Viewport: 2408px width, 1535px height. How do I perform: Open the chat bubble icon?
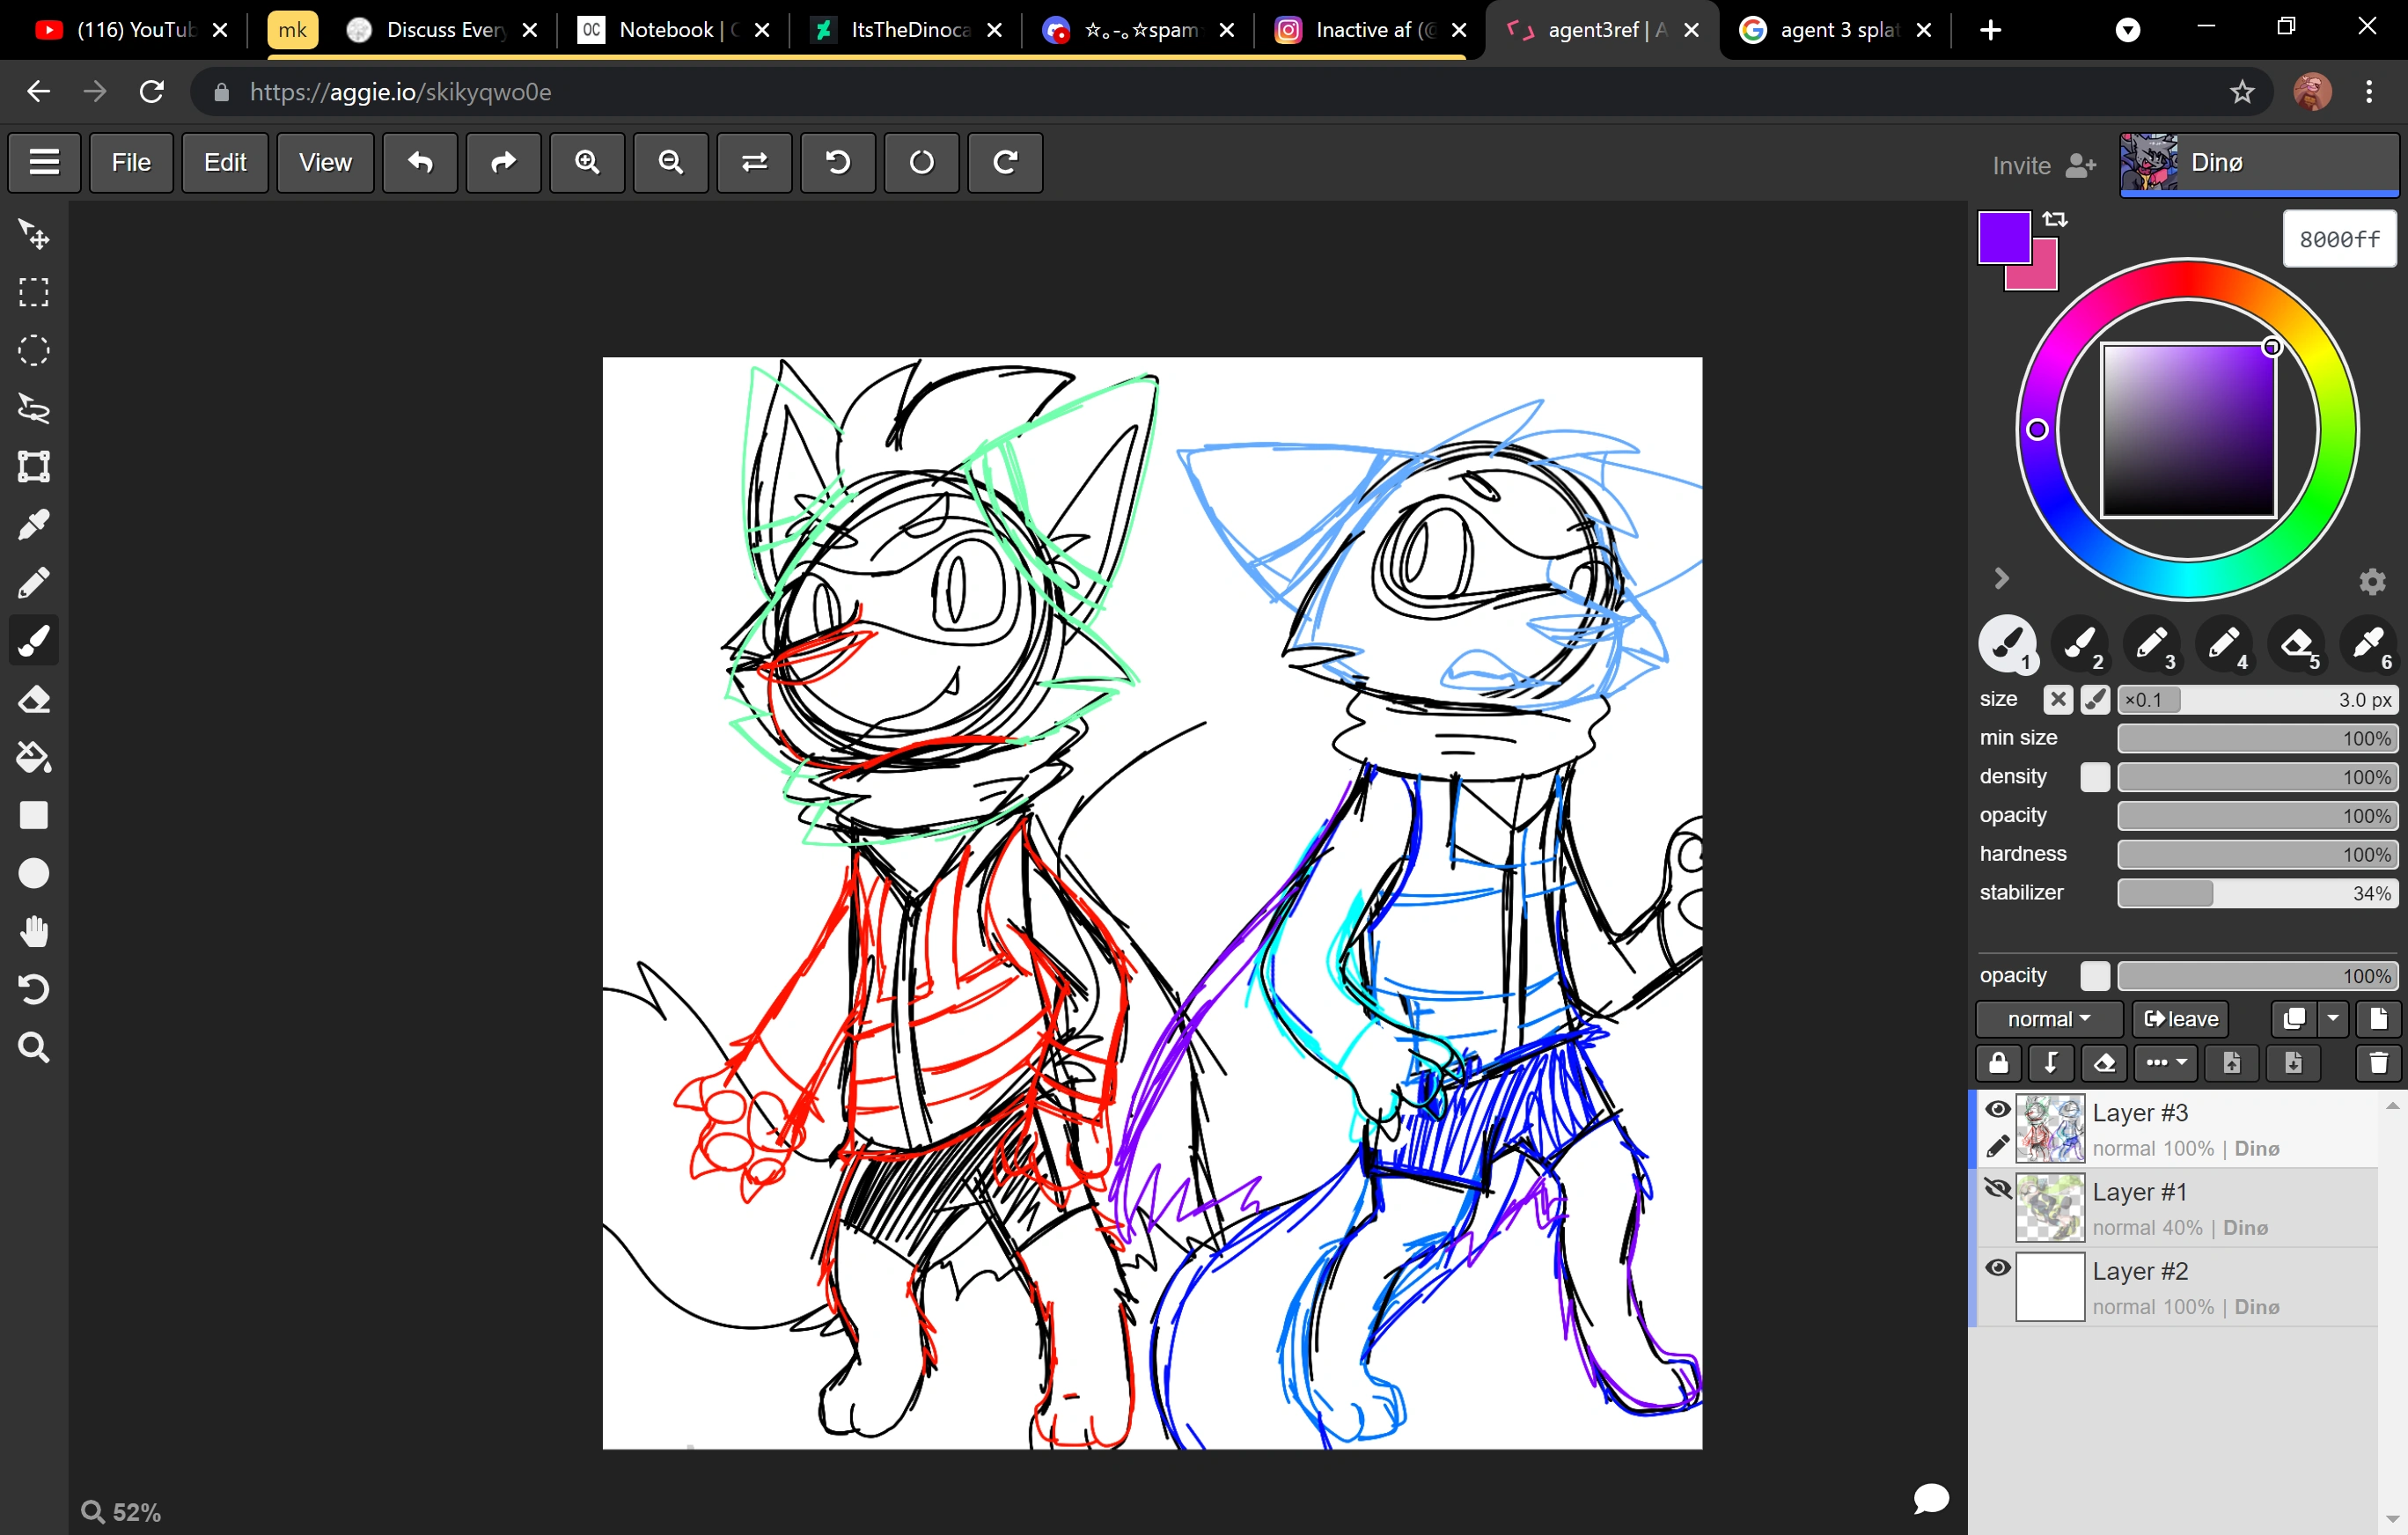(x=1931, y=1498)
